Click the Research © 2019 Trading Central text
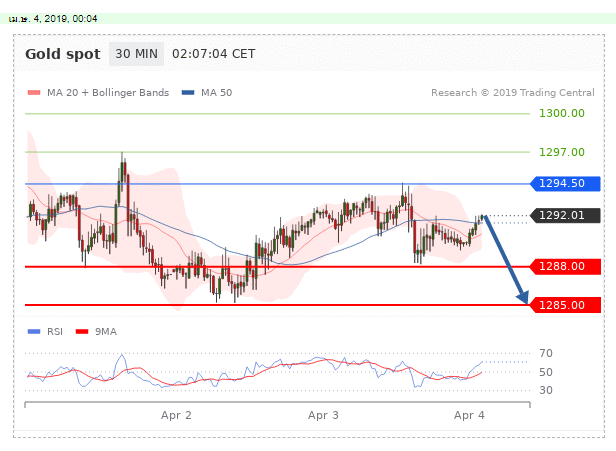This screenshot has height=451, width=616. (x=513, y=93)
